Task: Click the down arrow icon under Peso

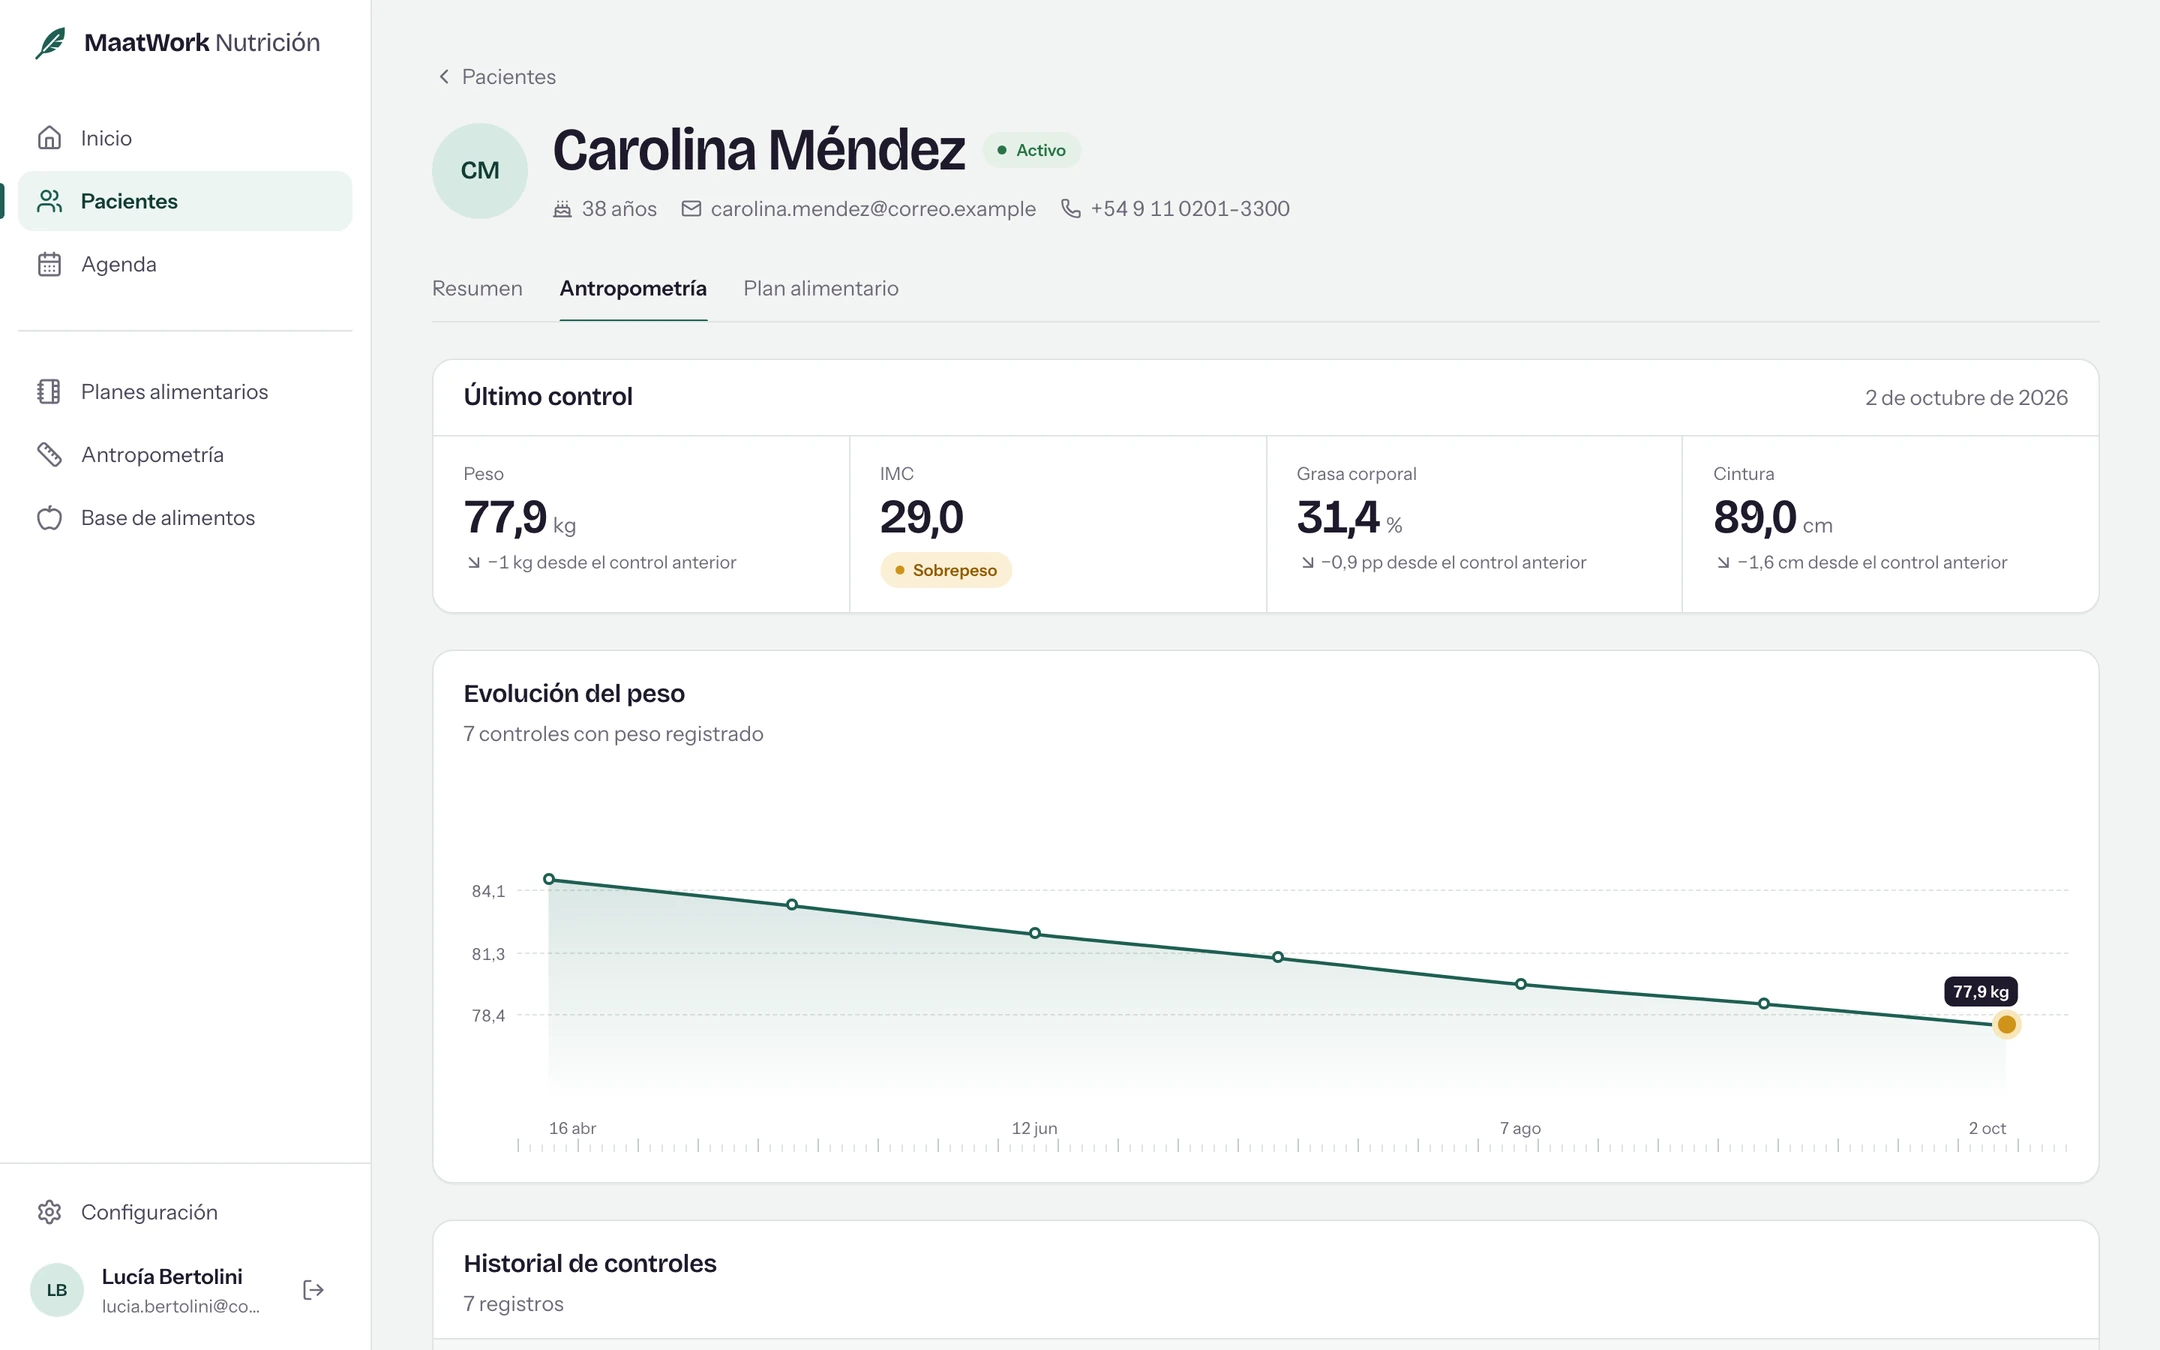Action: click(x=474, y=563)
